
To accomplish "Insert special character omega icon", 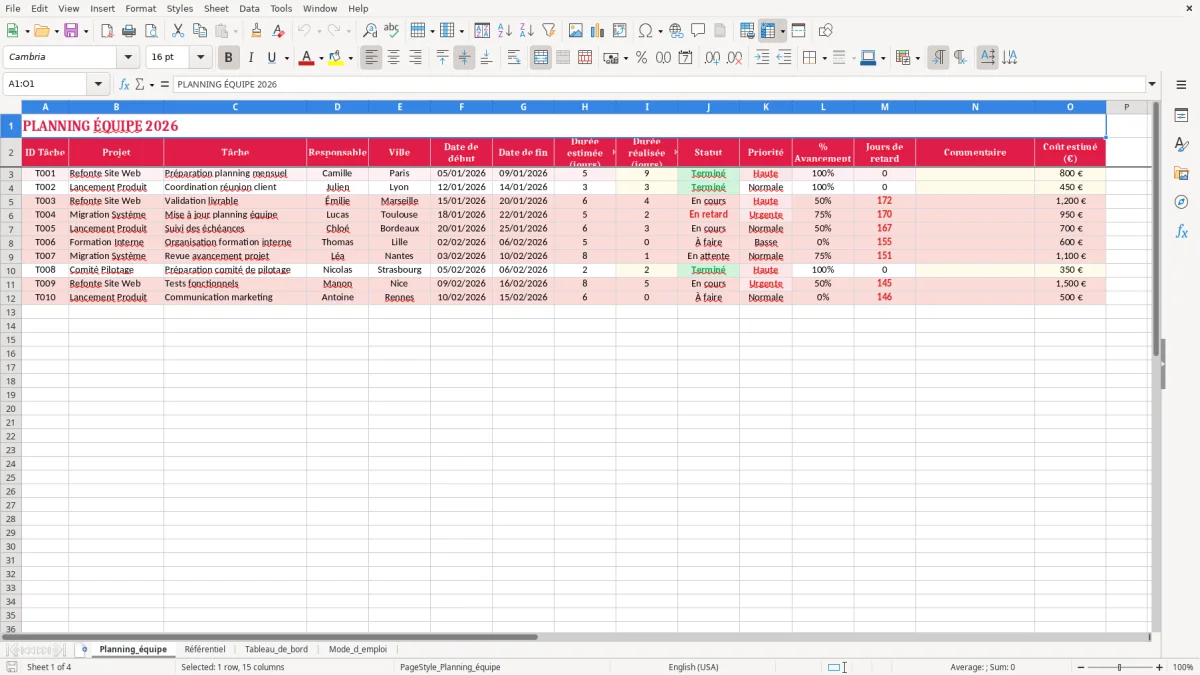I will click(x=646, y=31).
